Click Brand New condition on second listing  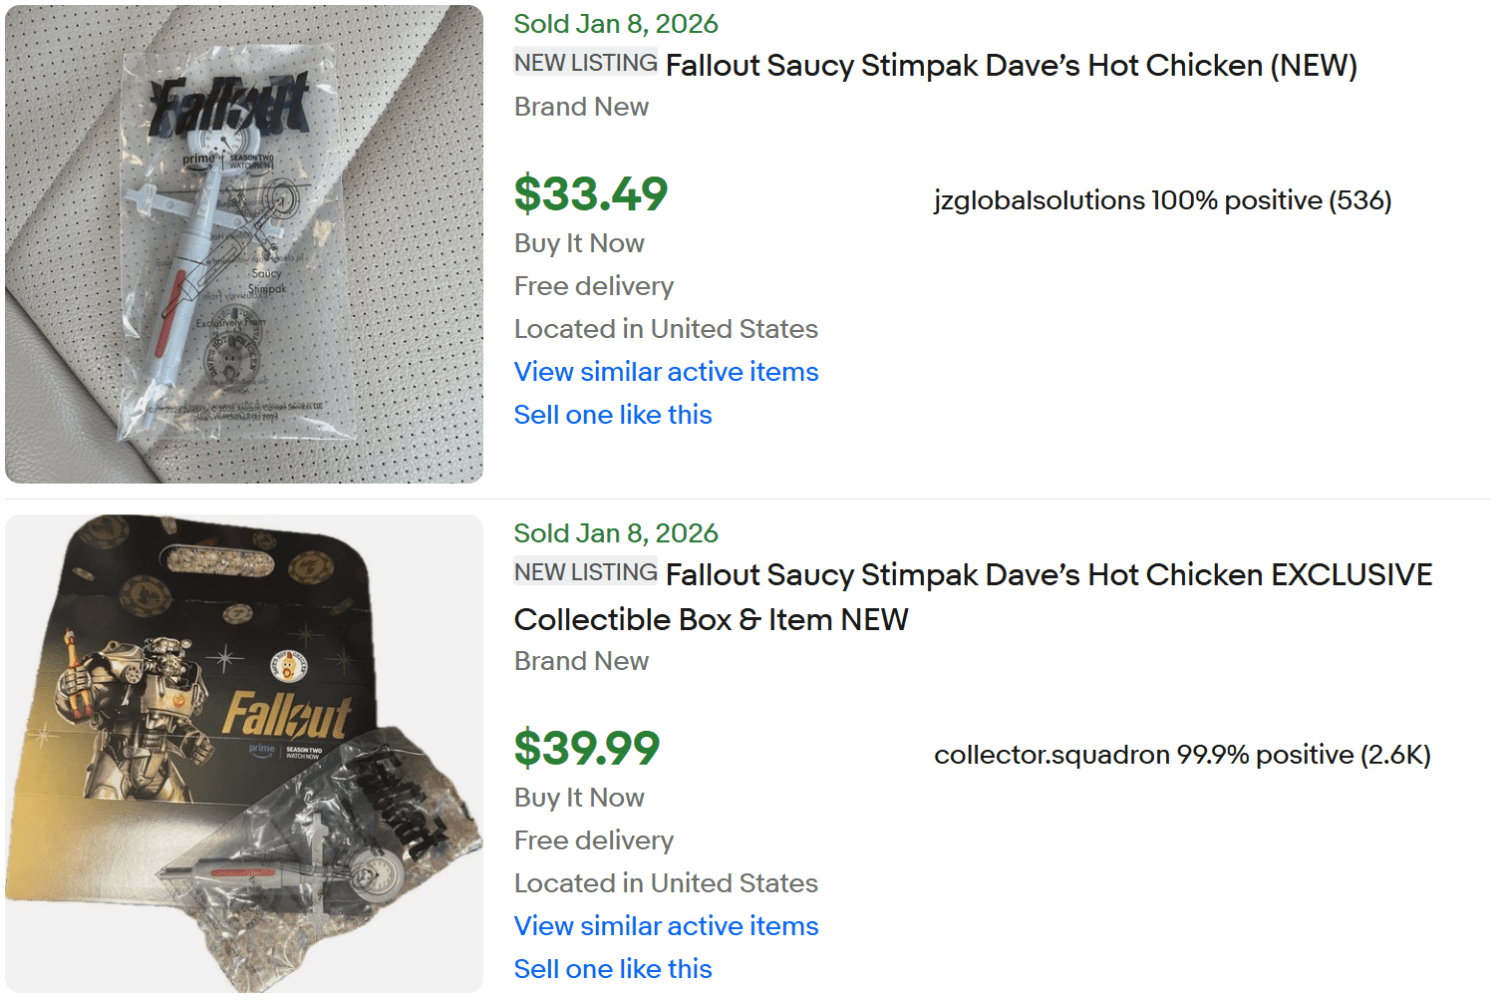click(x=581, y=660)
